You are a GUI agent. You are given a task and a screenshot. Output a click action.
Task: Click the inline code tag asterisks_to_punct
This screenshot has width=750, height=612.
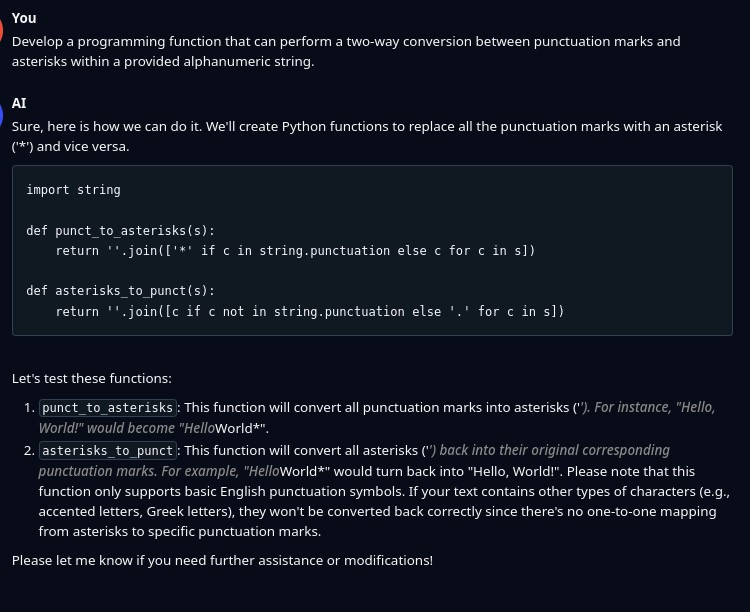point(108,451)
